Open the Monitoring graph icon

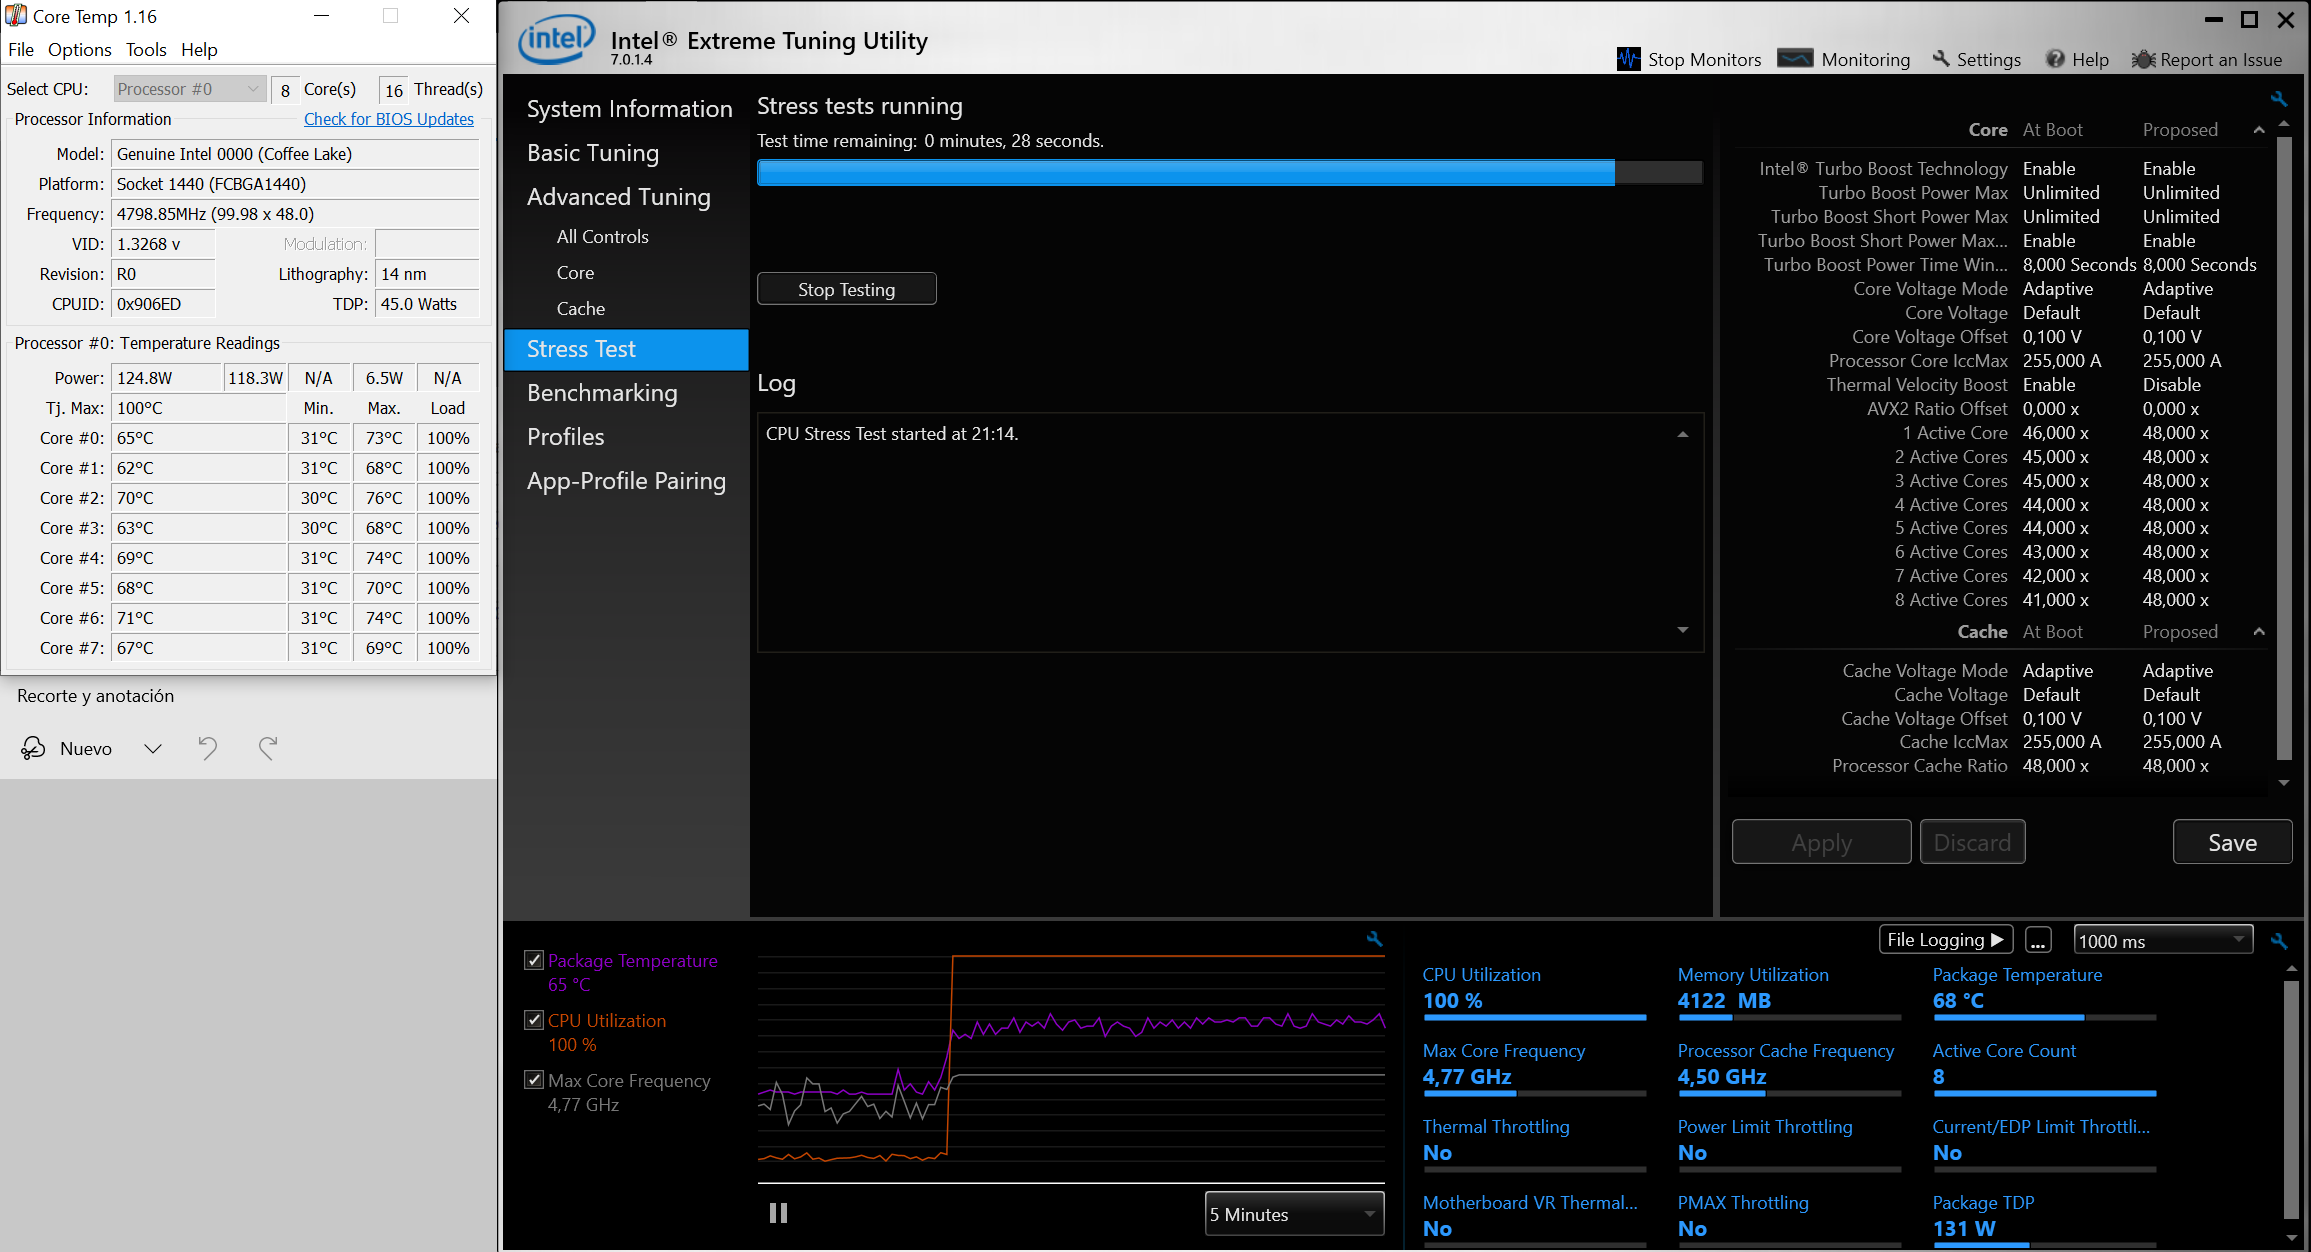tap(1795, 59)
